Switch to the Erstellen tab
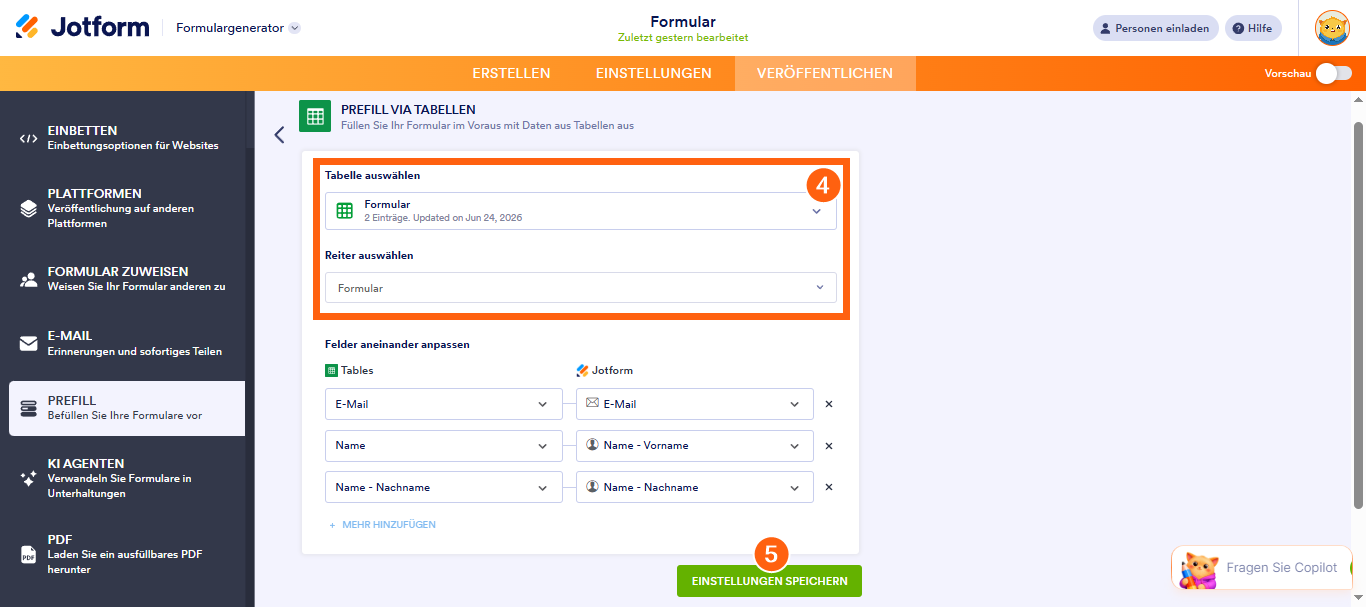Screen dimensions: 1366x607 click(511, 73)
